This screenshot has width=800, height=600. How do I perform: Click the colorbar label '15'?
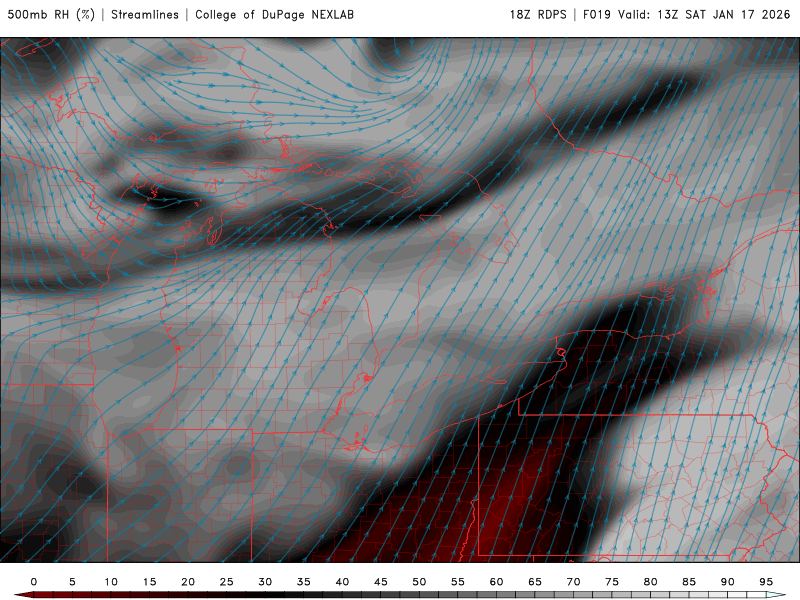149,582
